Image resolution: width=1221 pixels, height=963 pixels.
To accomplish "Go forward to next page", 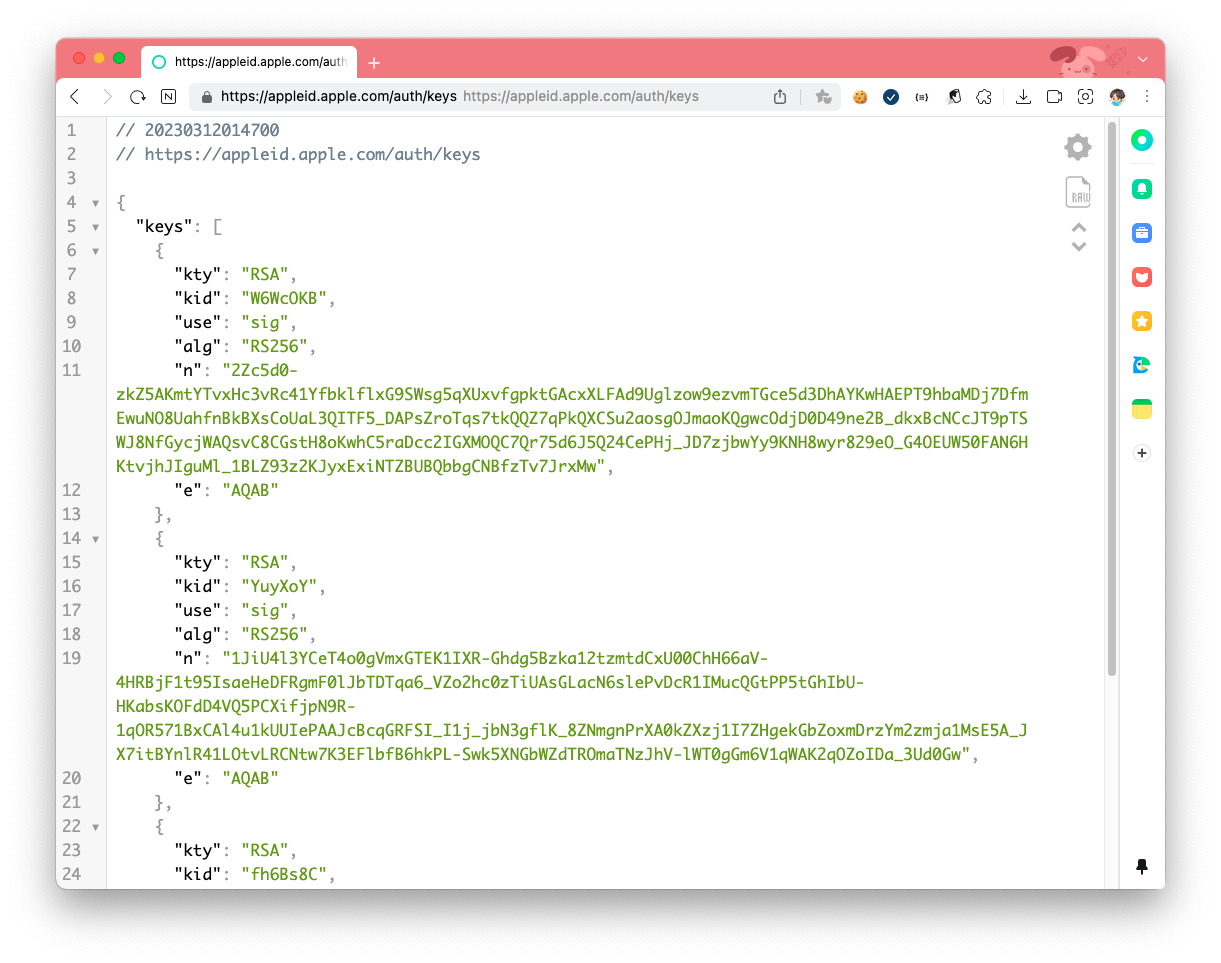I will [x=106, y=97].
